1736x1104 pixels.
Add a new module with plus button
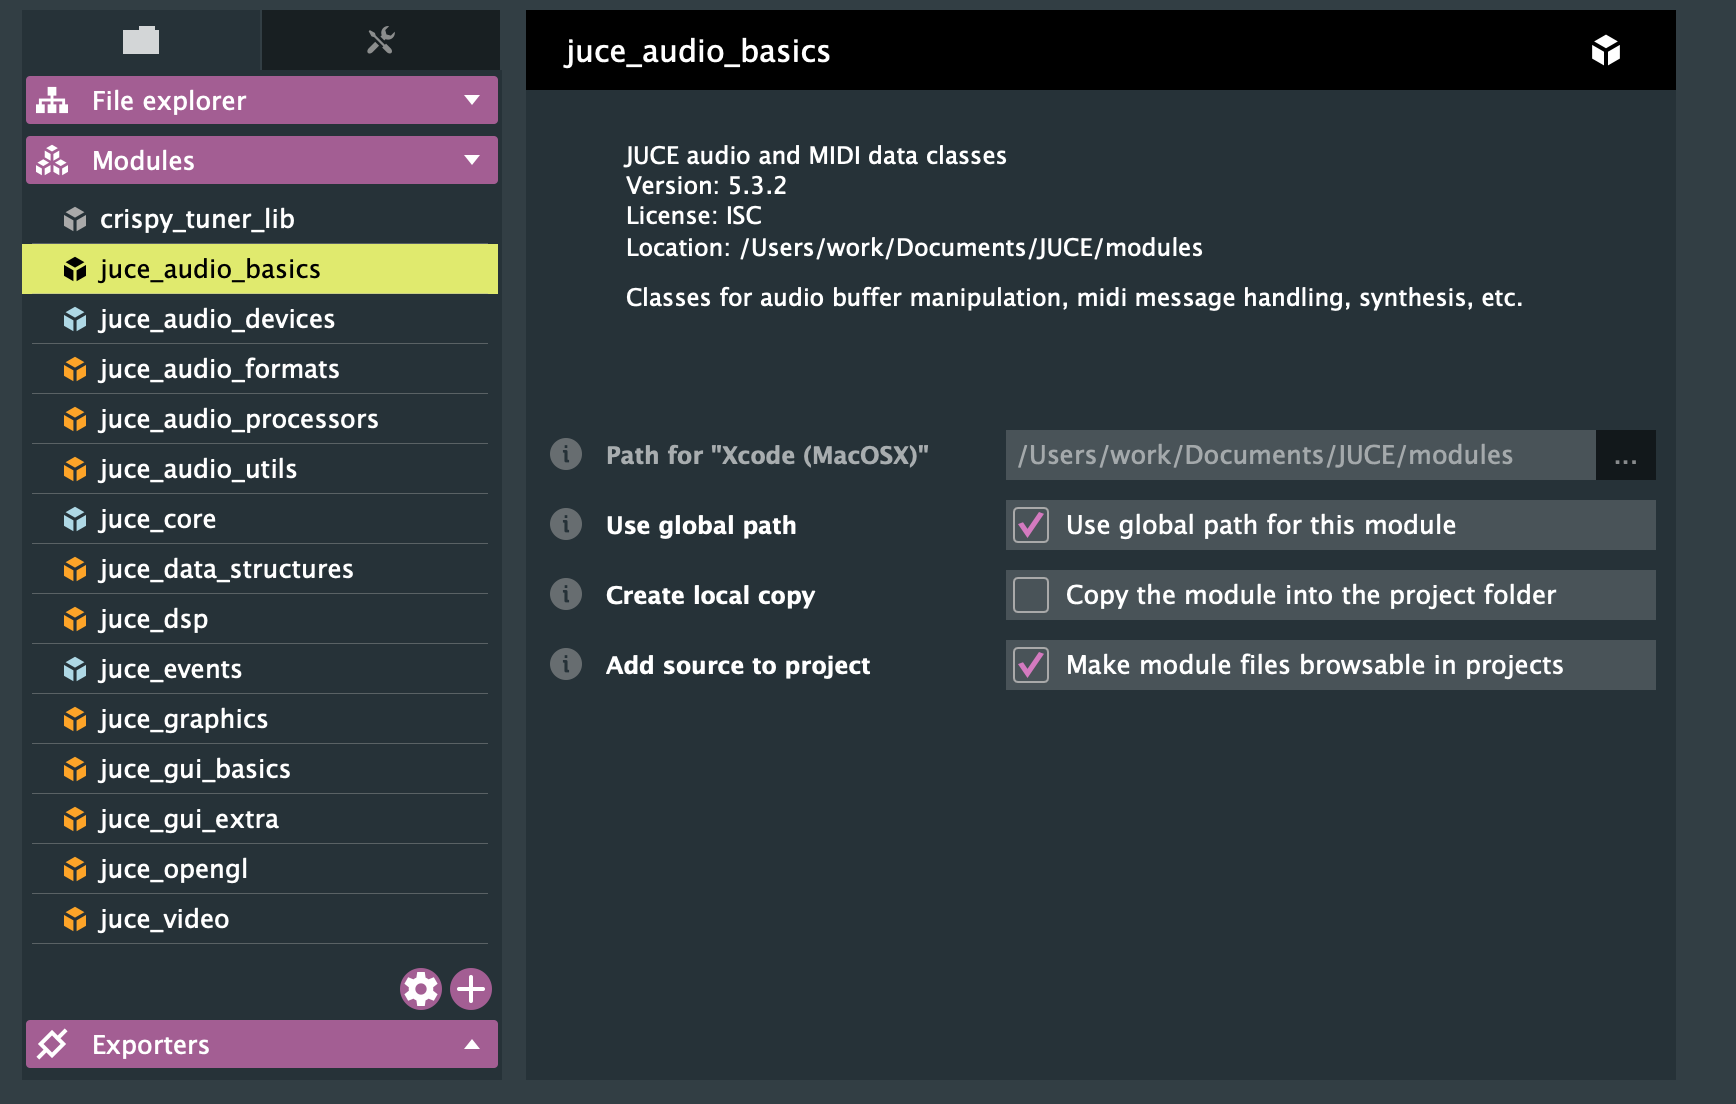[x=471, y=989]
